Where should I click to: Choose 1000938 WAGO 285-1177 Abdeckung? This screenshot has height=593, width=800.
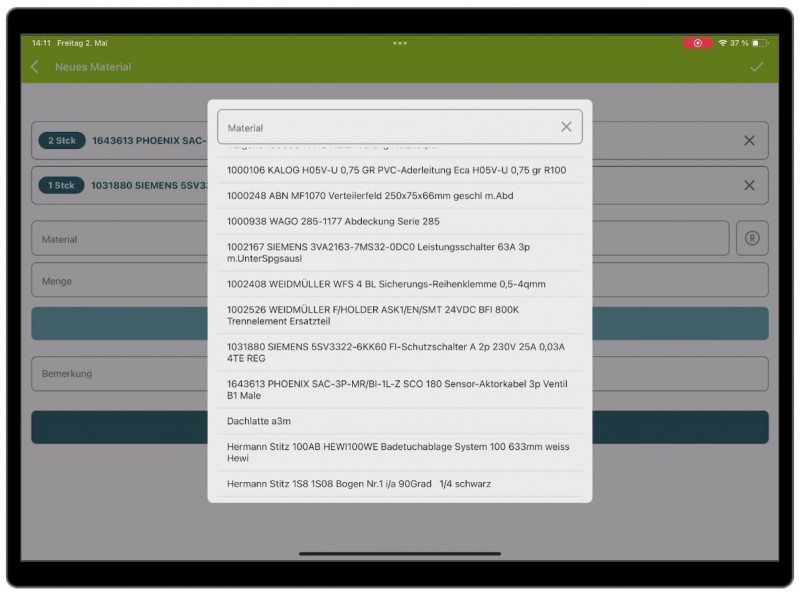click(333, 221)
